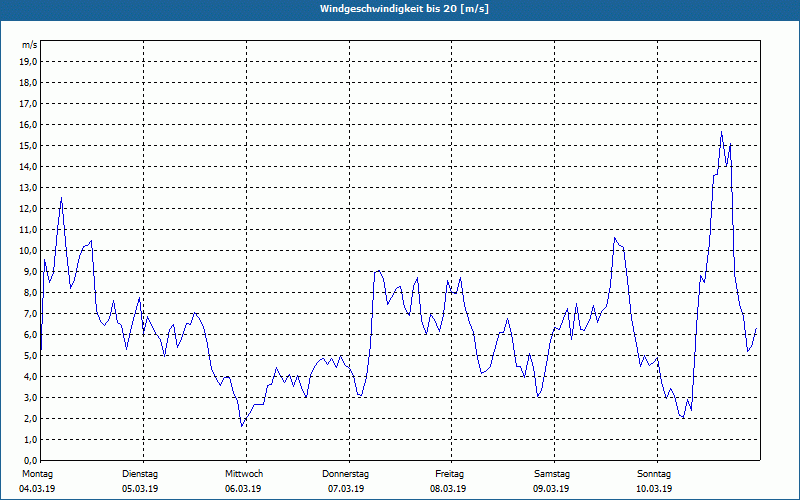Click the chart title "Windgeschwindigkeit bis 20 [m/s]"

pyautogui.click(x=404, y=9)
